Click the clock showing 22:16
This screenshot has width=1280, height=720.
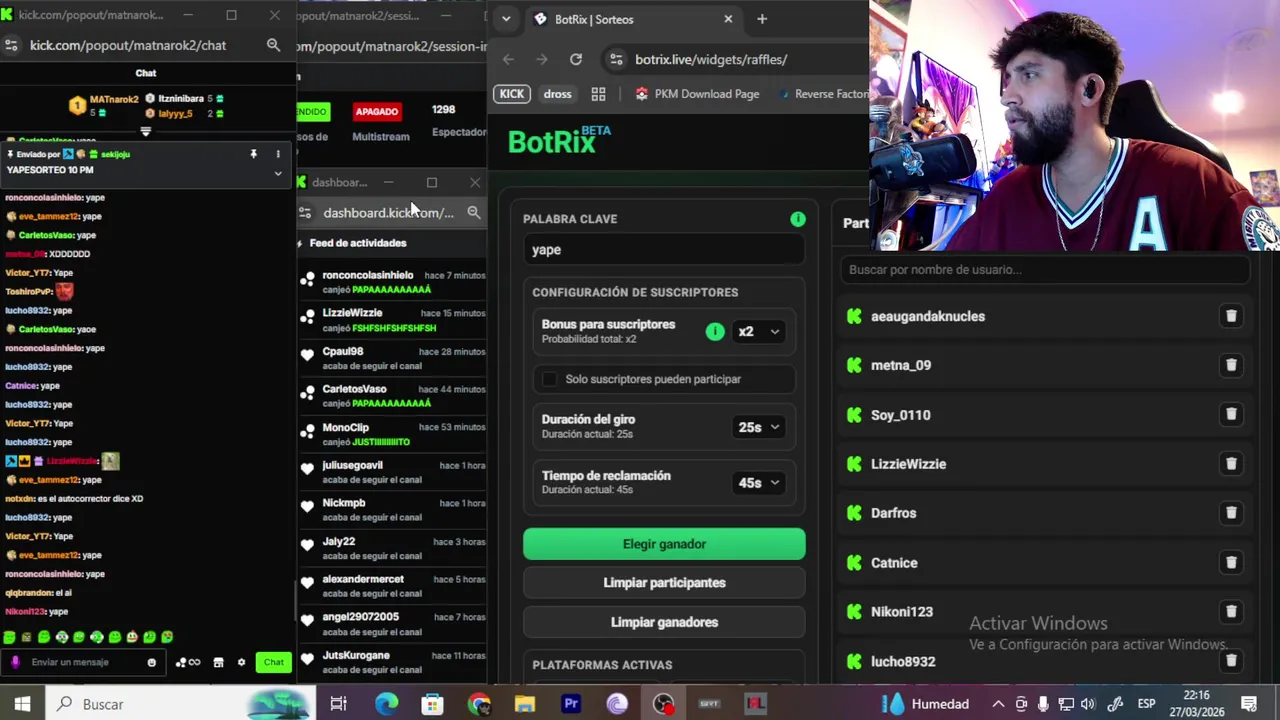(1196, 695)
